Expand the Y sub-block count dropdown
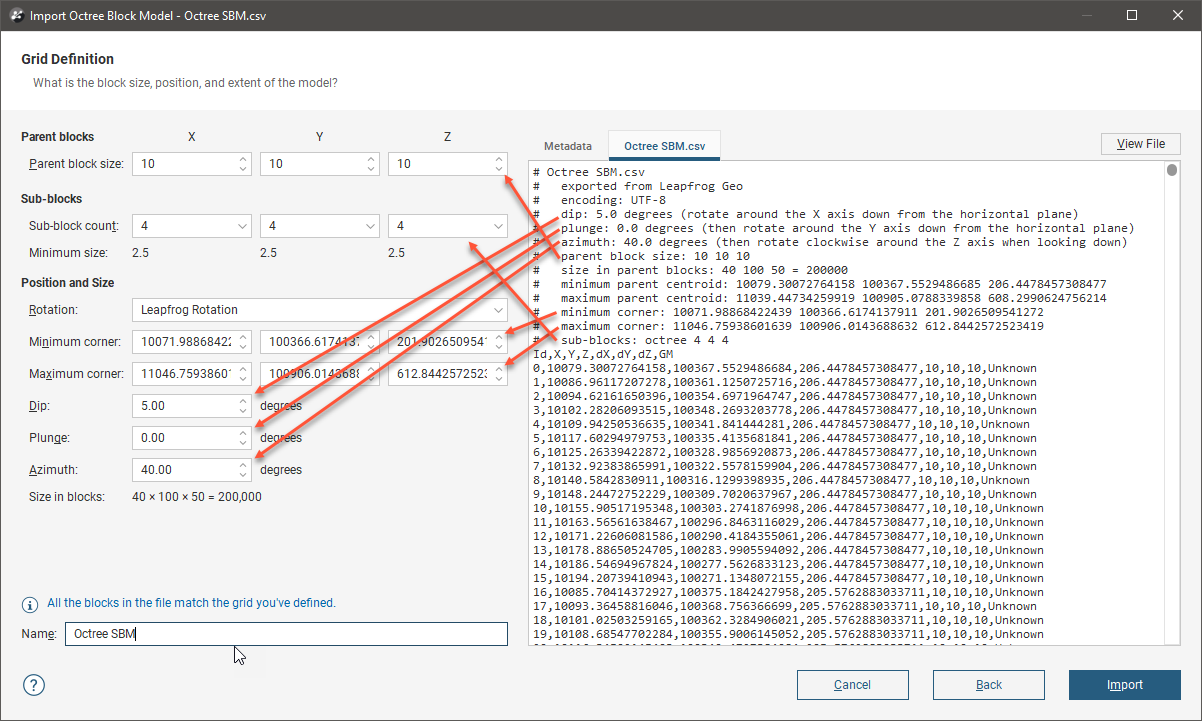The image size is (1202, 721). pos(319,227)
